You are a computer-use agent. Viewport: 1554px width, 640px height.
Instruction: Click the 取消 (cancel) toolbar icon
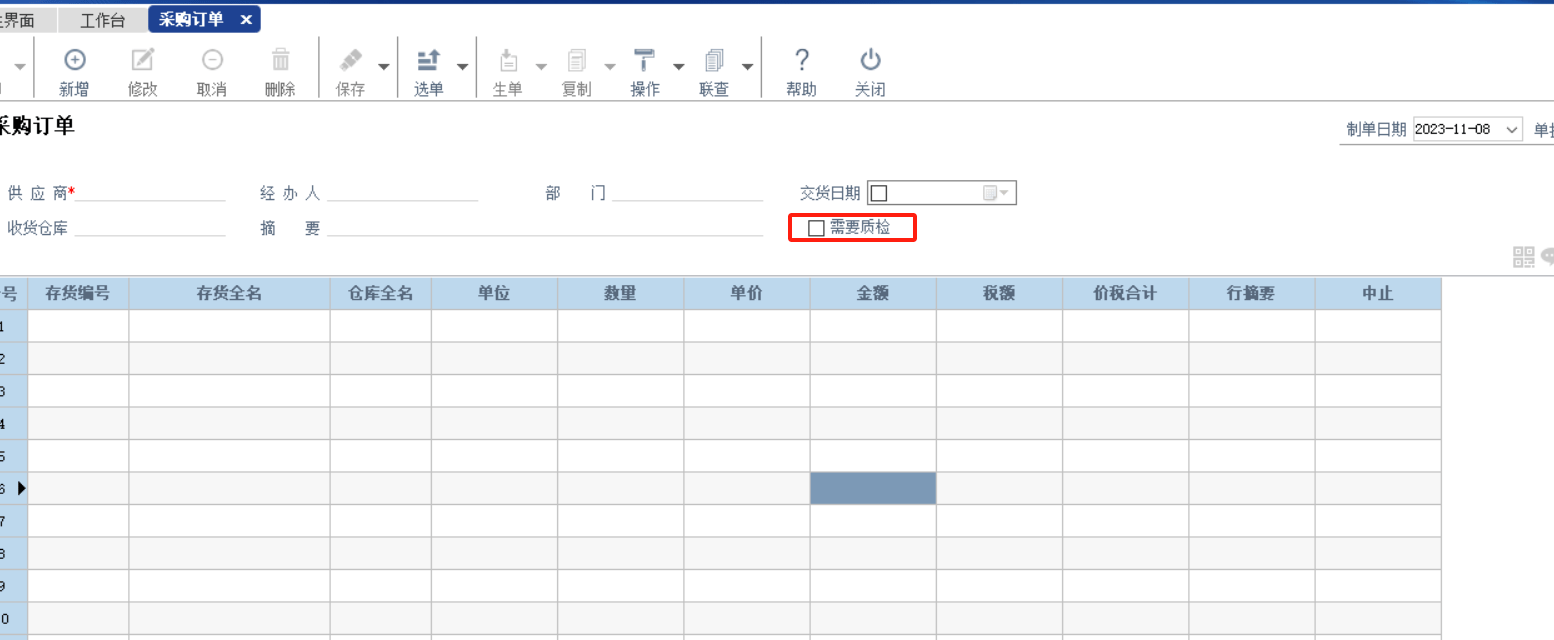click(x=212, y=60)
